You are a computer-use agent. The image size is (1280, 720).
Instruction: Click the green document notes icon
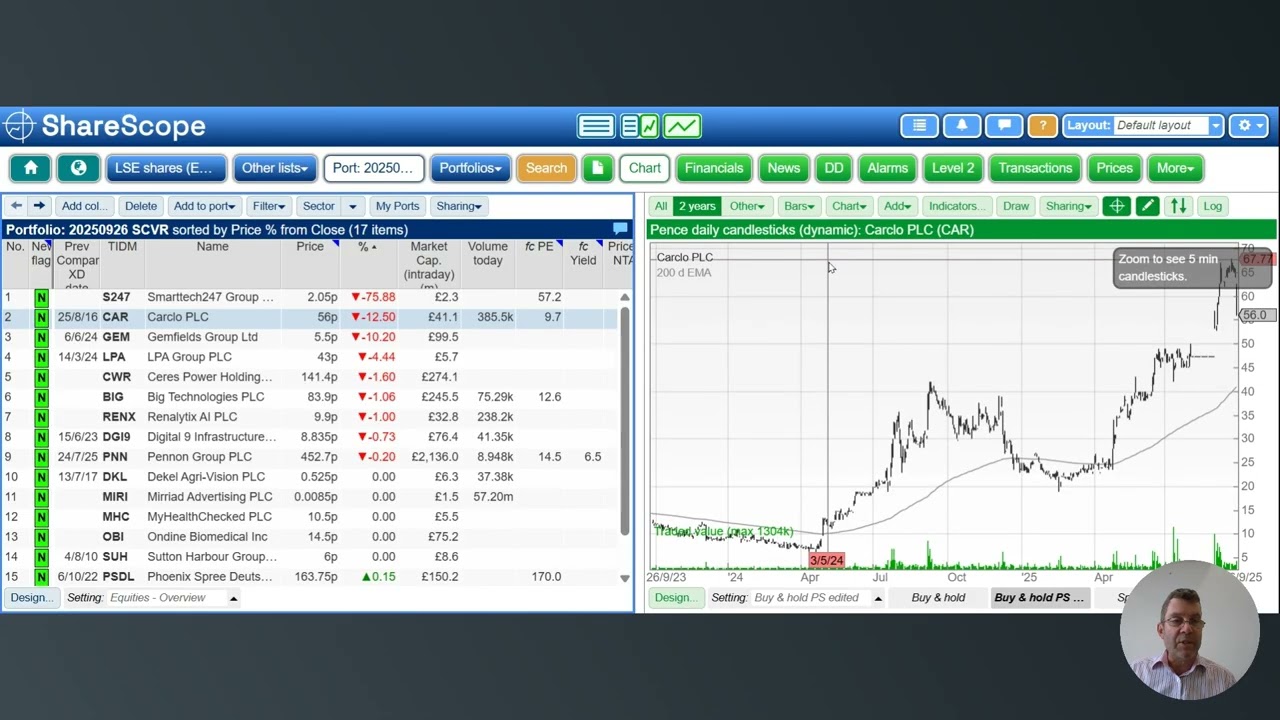[598, 168]
